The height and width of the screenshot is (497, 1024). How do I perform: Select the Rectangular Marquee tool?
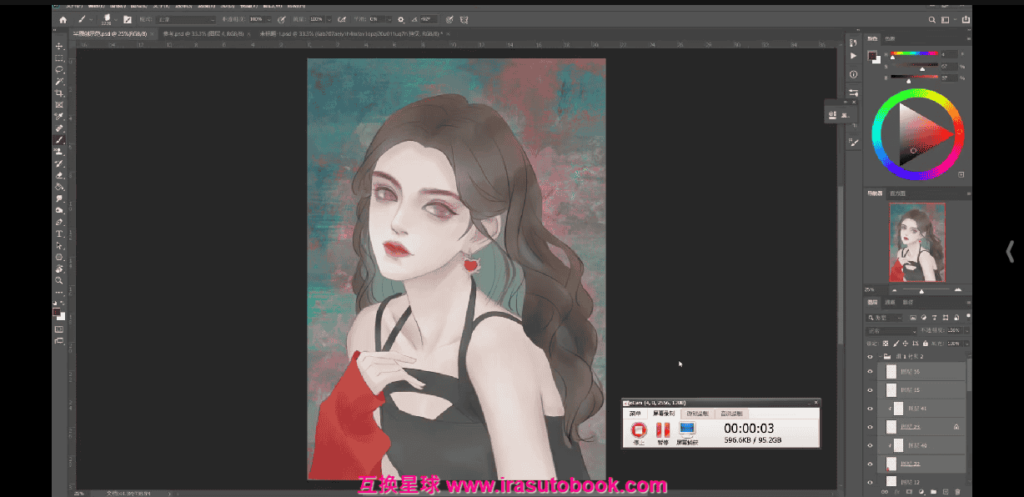59,58
